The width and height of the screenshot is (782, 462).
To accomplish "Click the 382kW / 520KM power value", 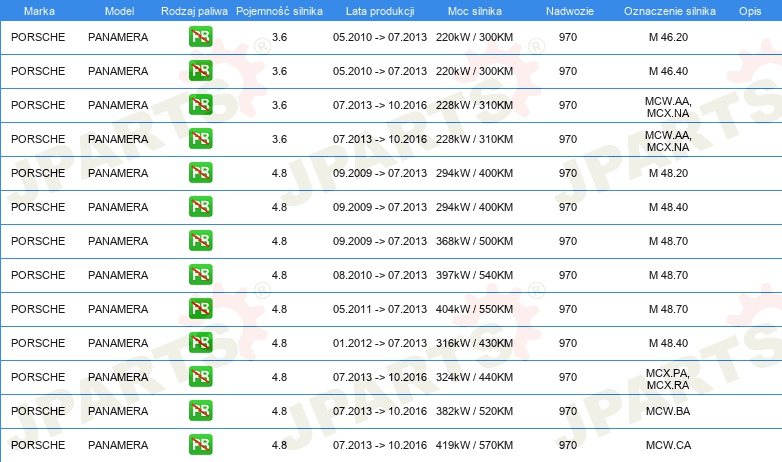I will (x=474, y=411).
